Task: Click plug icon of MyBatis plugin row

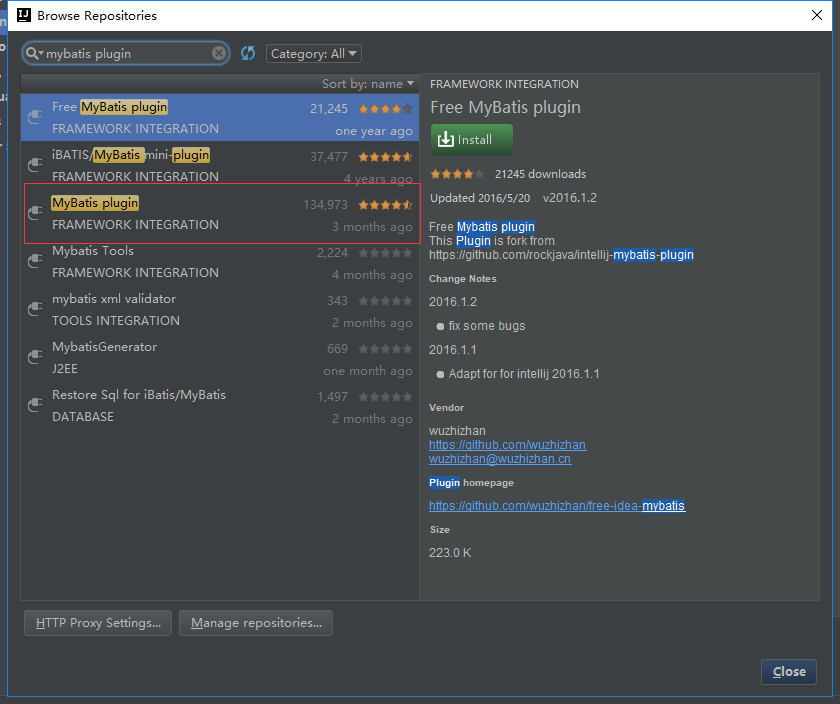Action: (x=35, y=213)
